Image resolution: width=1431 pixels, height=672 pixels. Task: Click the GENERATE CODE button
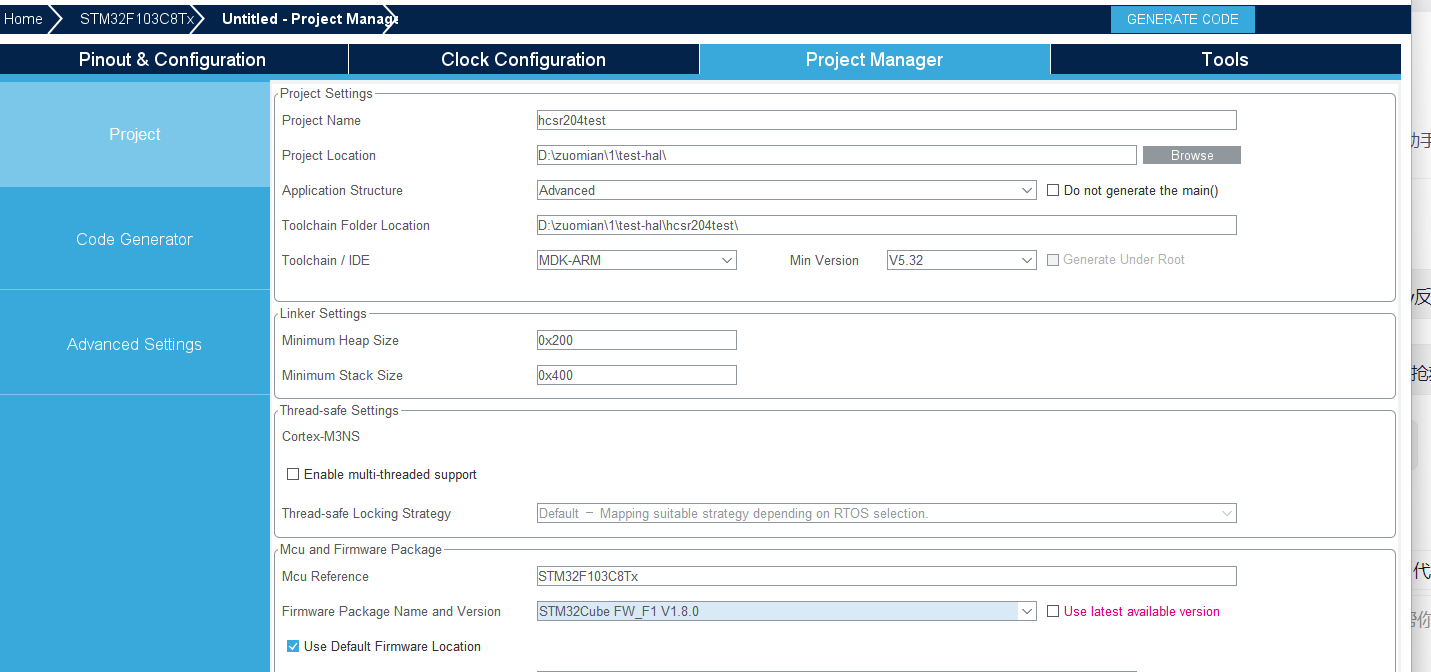[x=1182, y=19]
